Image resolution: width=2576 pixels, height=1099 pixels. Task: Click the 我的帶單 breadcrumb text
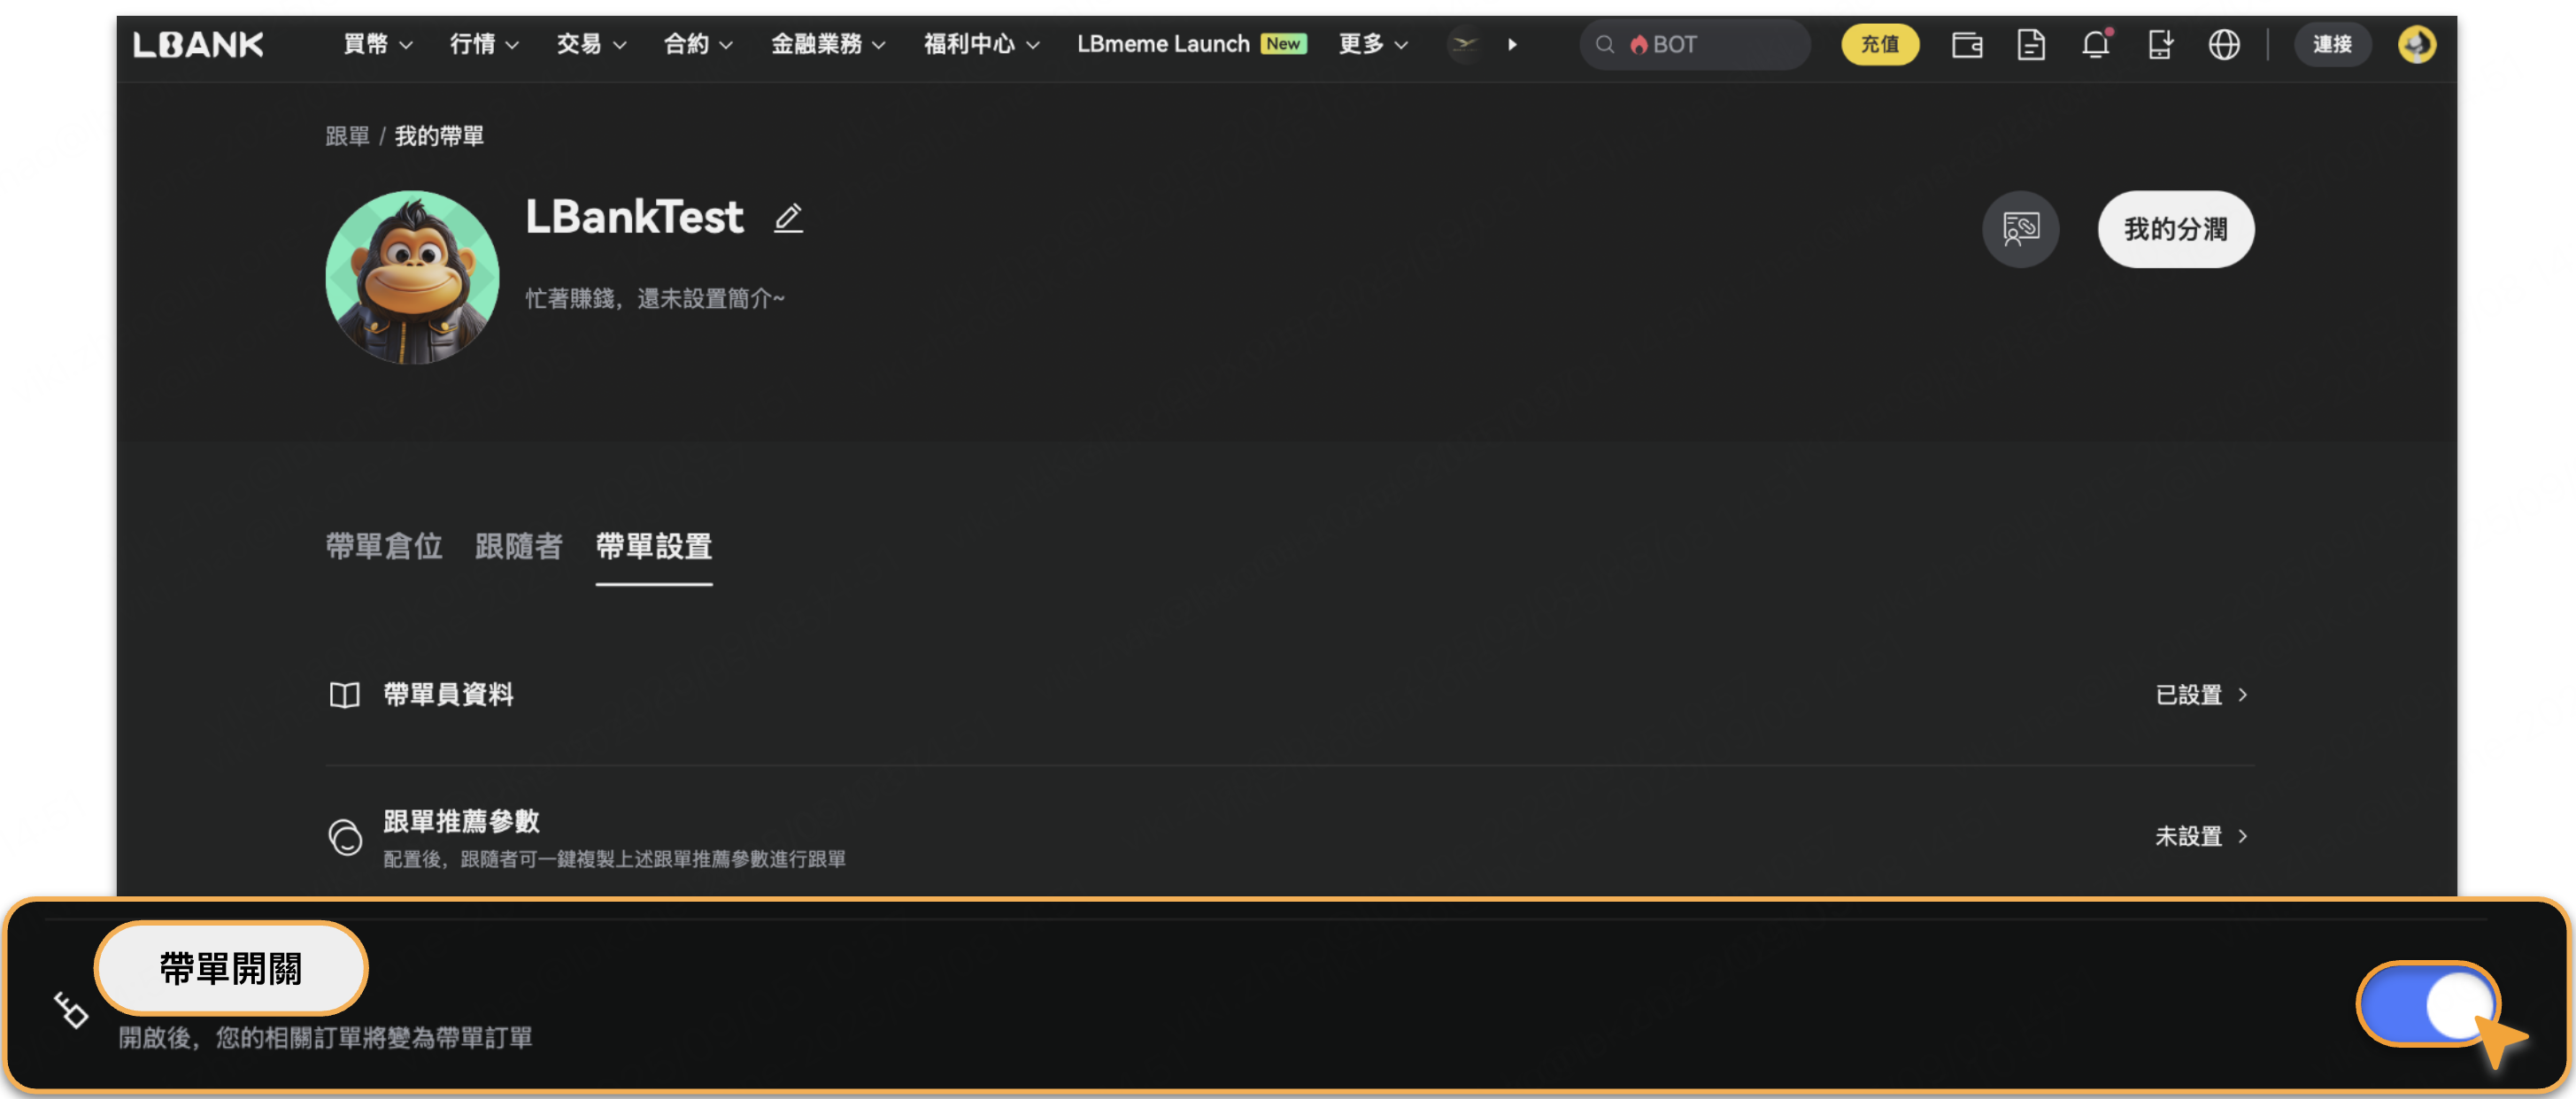click(x=439, y=136)
